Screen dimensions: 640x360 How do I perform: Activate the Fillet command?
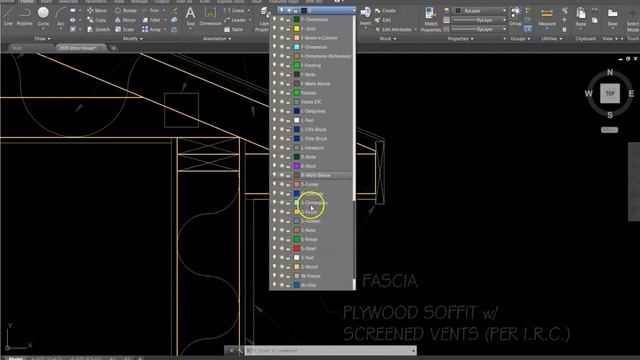tap(151, 20)
